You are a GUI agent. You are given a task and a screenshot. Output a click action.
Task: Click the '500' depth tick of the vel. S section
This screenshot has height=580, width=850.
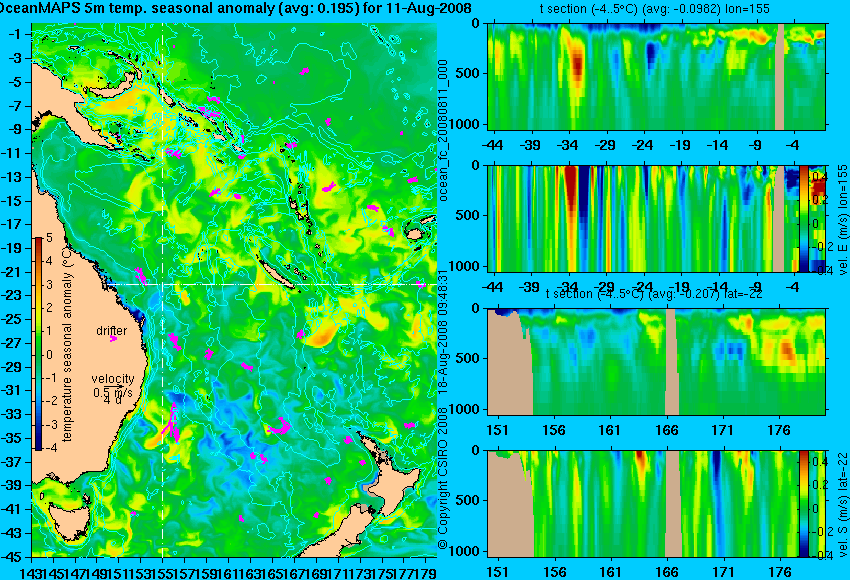(x=469, y=500)
